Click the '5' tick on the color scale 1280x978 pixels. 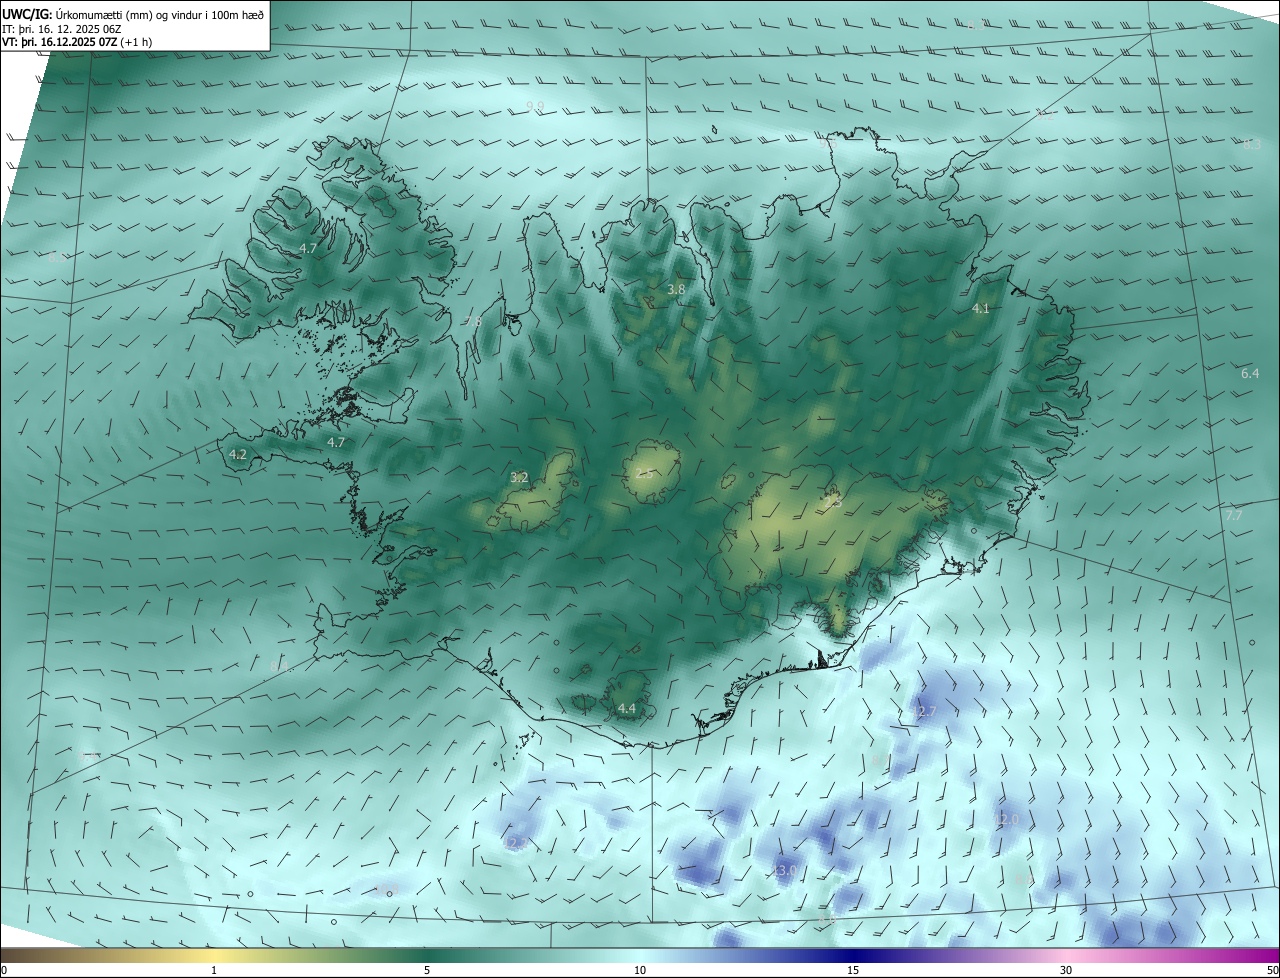point(427,970)
